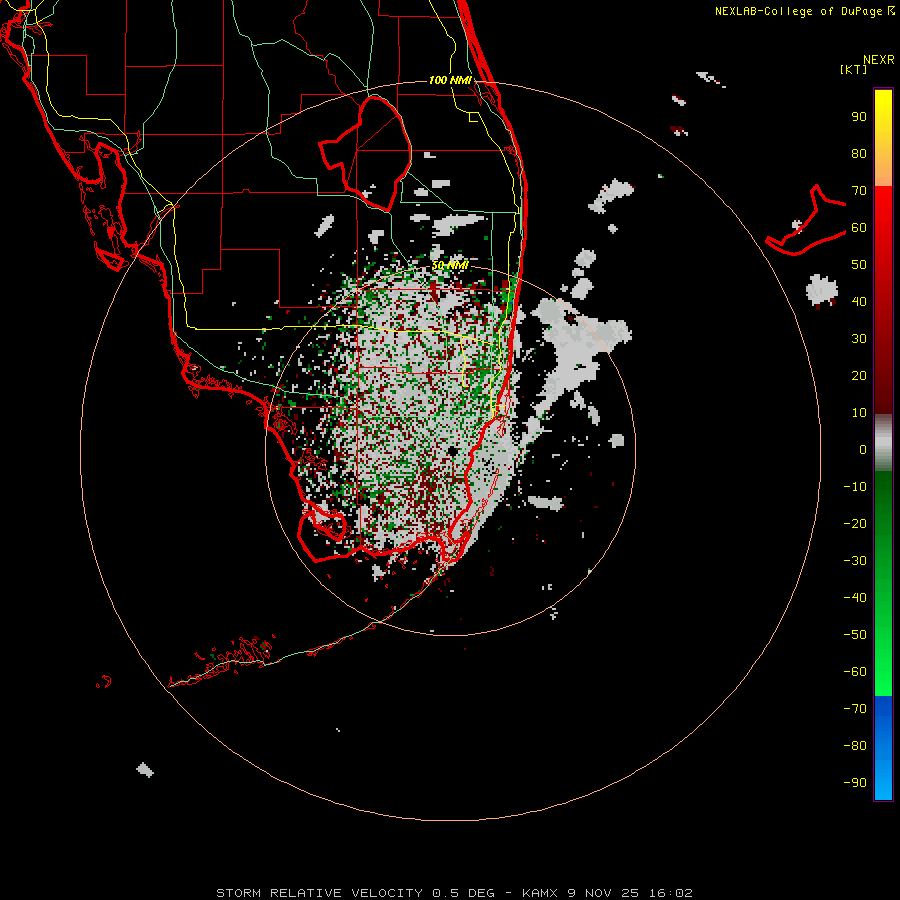Pick the red outbound segment of color bar
900x900 pixels.
tap(883, 300)
